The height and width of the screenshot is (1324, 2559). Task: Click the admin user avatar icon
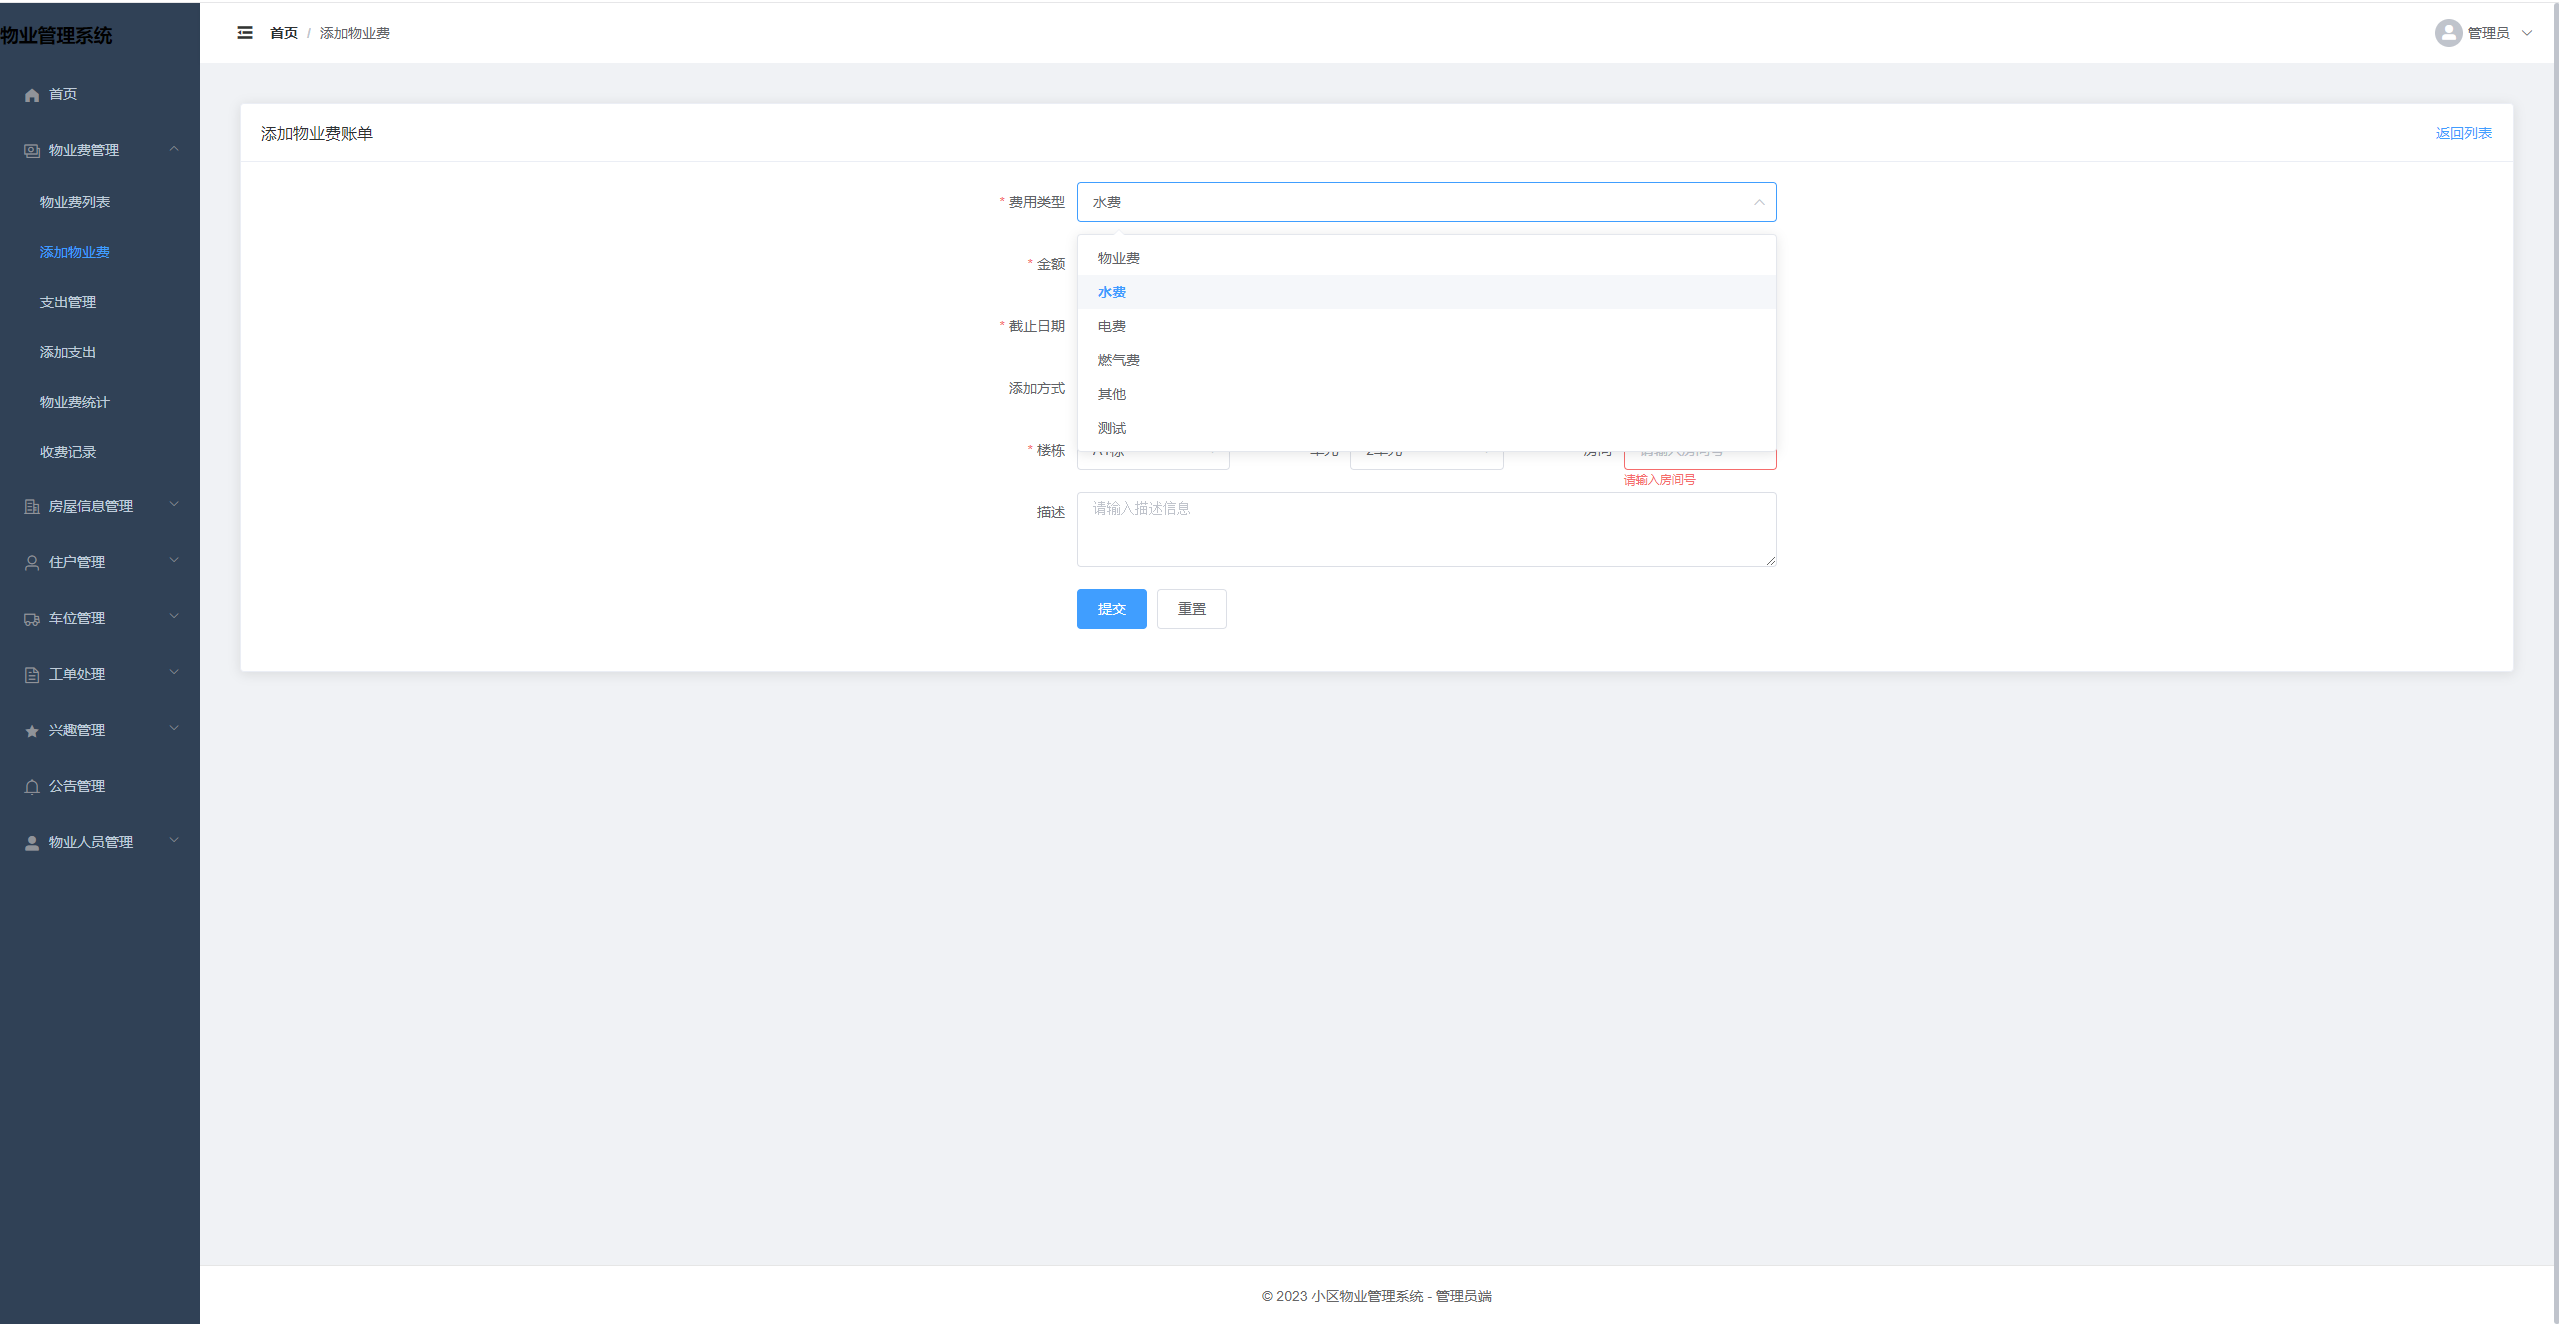click(x=2447, y=33)
